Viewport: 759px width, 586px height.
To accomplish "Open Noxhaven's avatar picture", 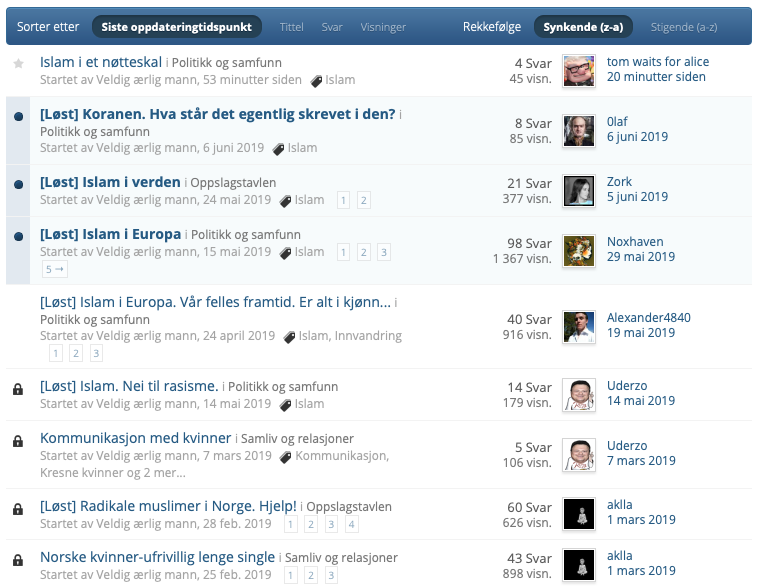I will click(x=578, y=251).
